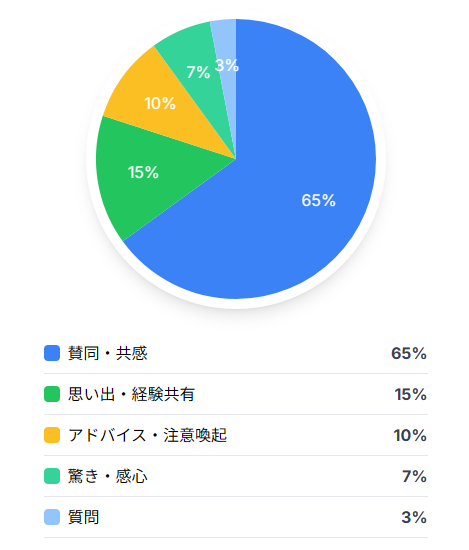Viewport: 469px width, 550px height.
Task: Click the 15% value in legend
Action: (x=410, y=394)
